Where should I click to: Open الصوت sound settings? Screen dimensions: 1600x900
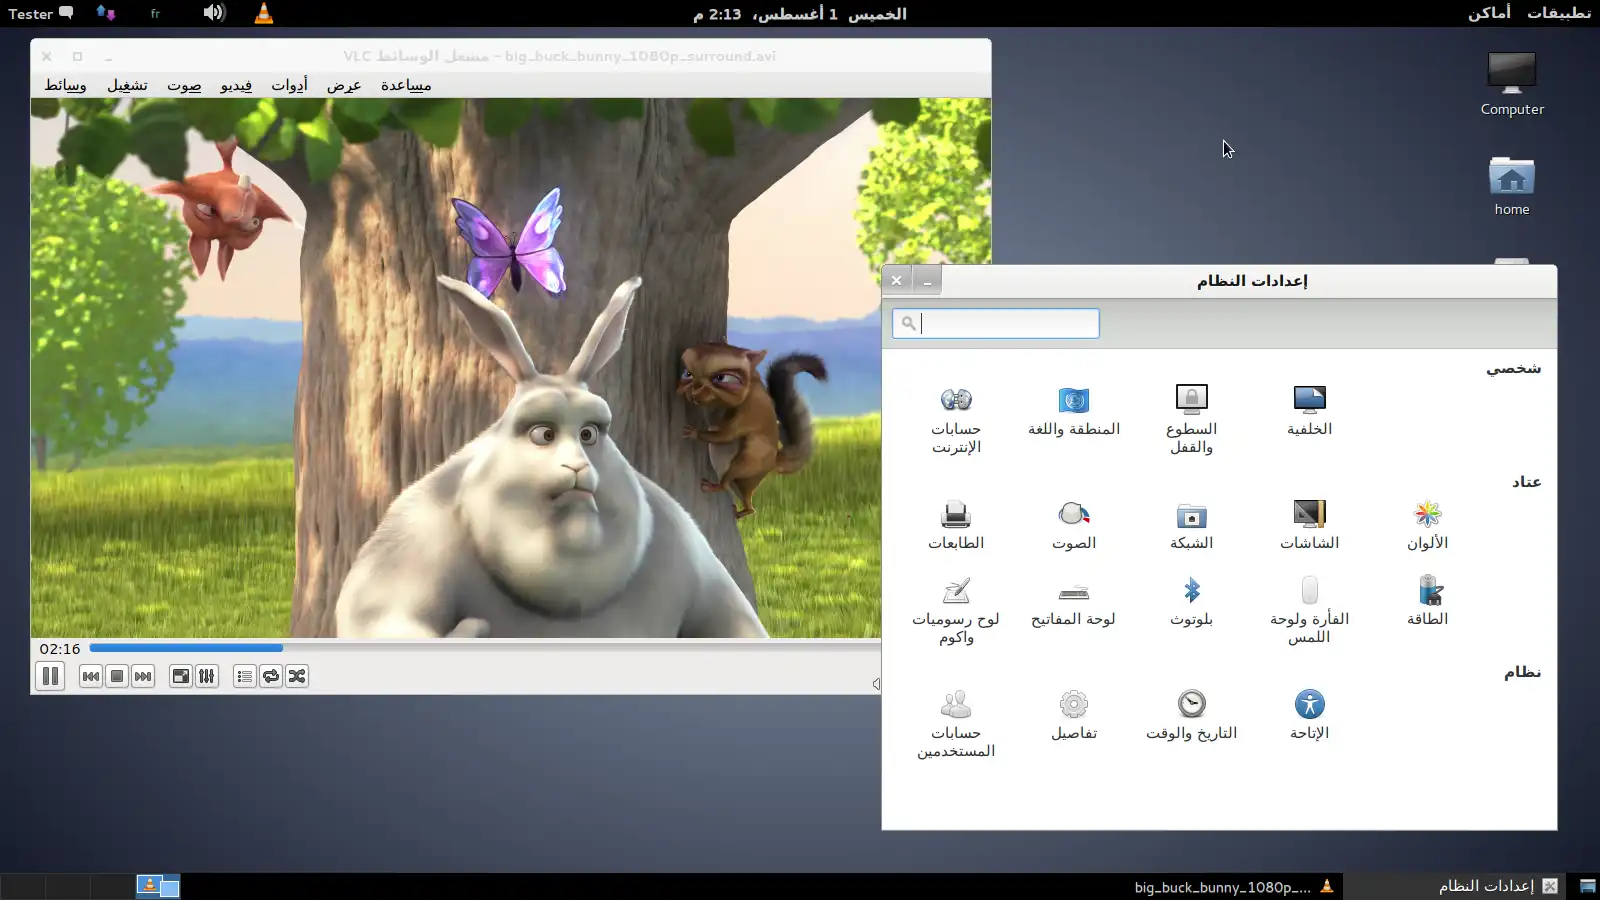pyautogui.click(x=1074, y=525)
